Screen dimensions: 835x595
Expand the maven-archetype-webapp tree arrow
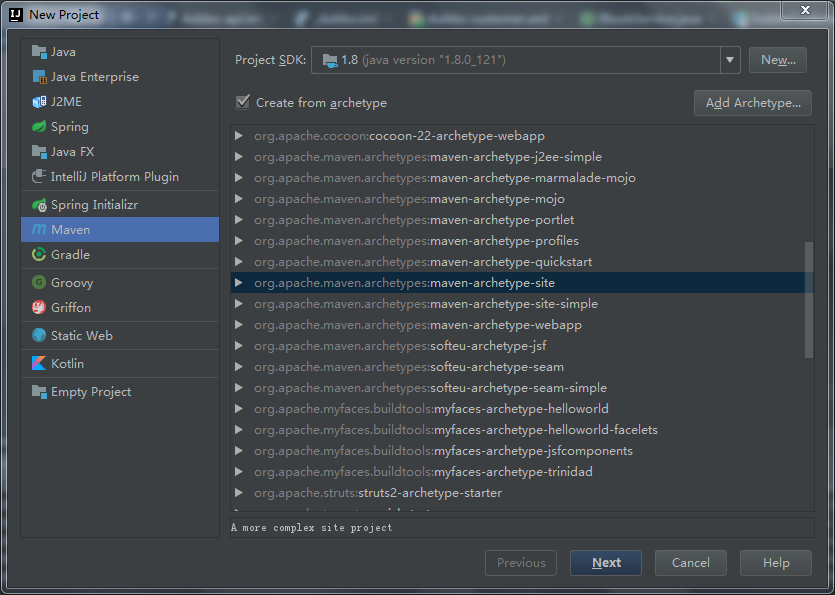click(x=239, y=325)
